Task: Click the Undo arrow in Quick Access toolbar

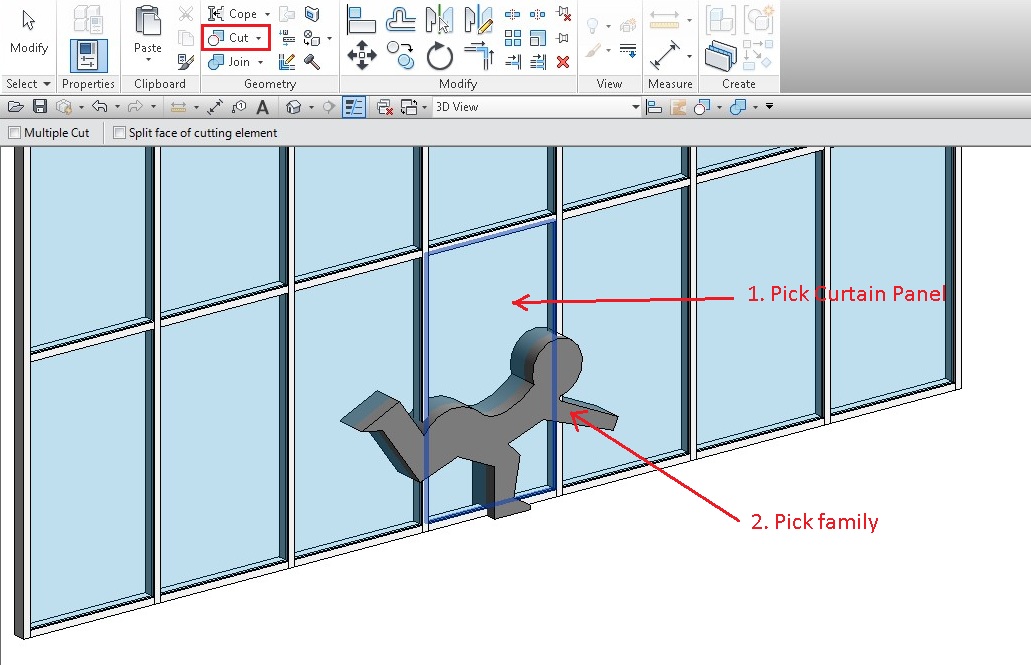Action: click(x=97, y=106)
